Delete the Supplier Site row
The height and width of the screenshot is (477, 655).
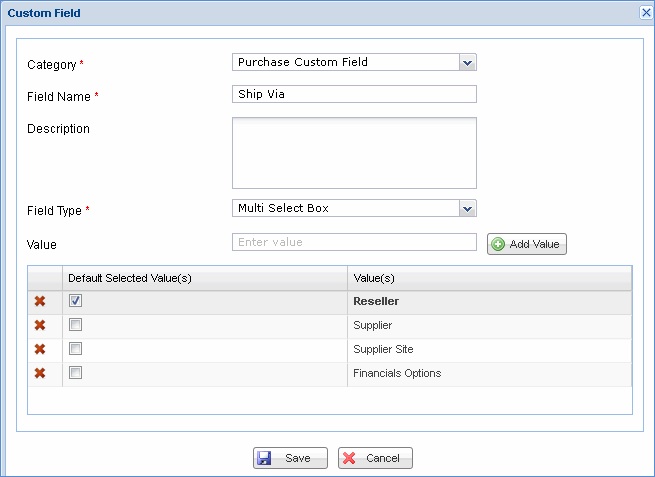(40, 349)
